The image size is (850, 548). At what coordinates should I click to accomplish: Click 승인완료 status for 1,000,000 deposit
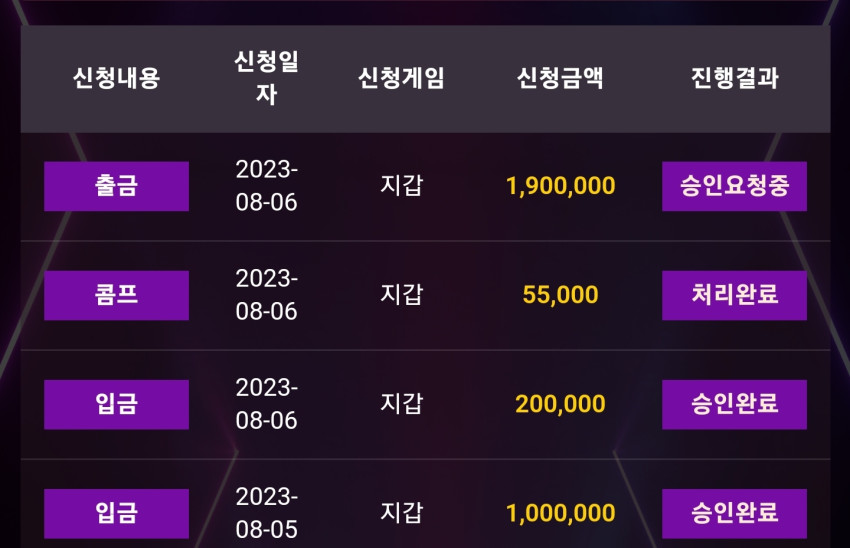click(735, 513)
